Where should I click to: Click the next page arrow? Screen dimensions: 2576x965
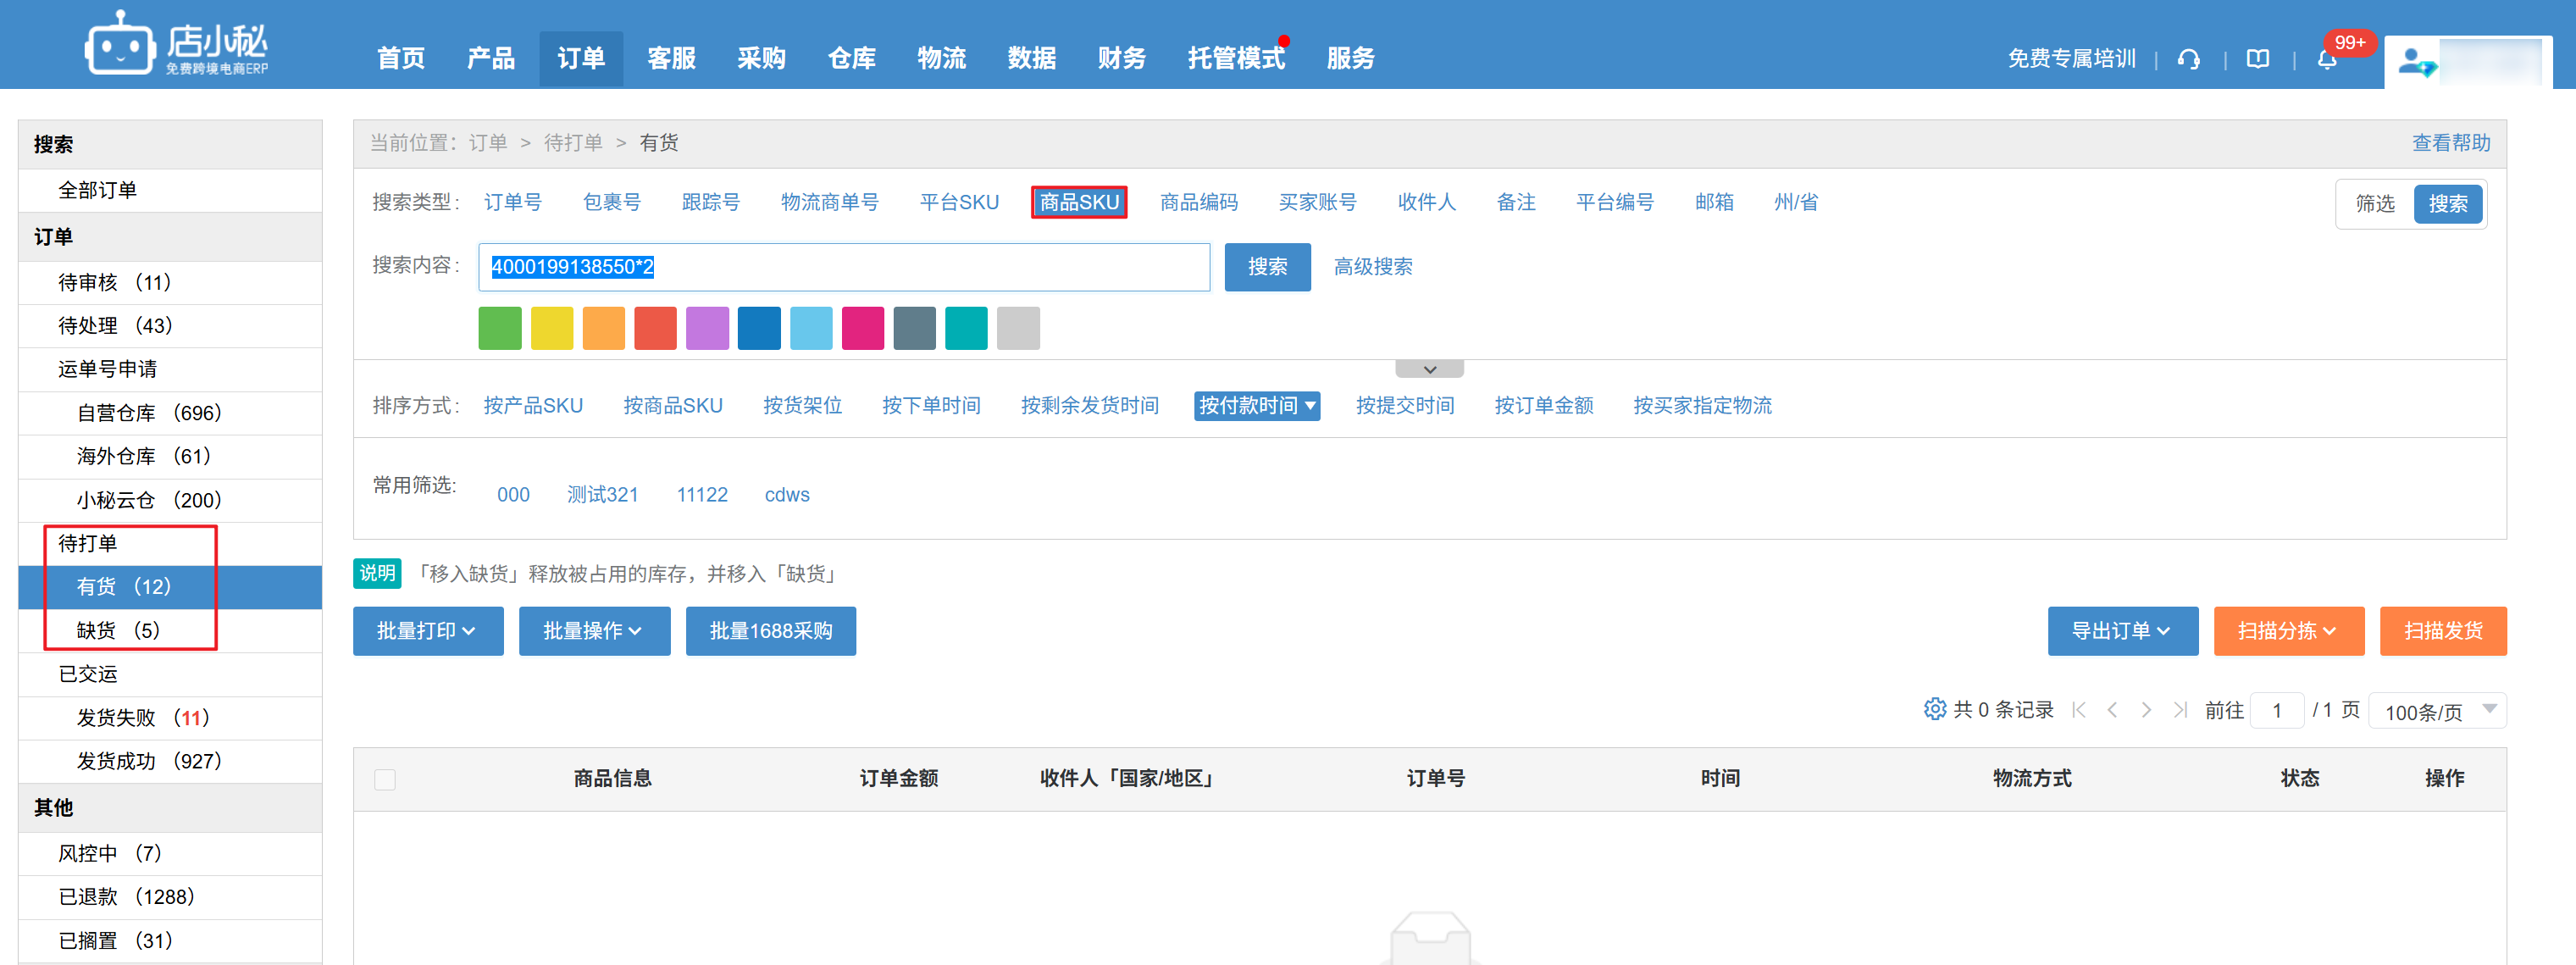[x=2146, y=710]
